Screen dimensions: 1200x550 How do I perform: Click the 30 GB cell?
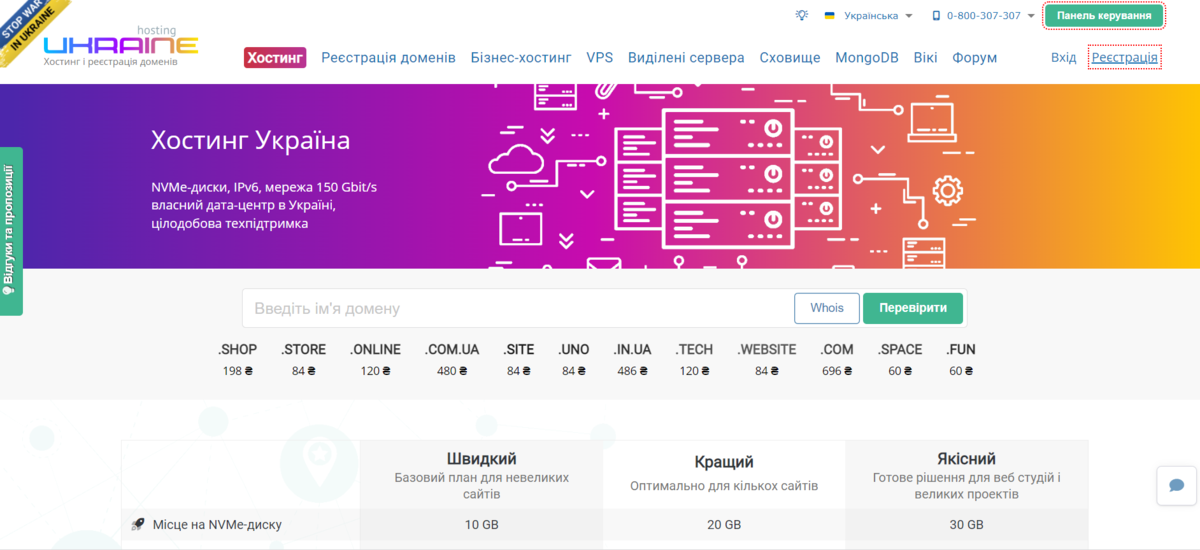click(x=966, y=524)
